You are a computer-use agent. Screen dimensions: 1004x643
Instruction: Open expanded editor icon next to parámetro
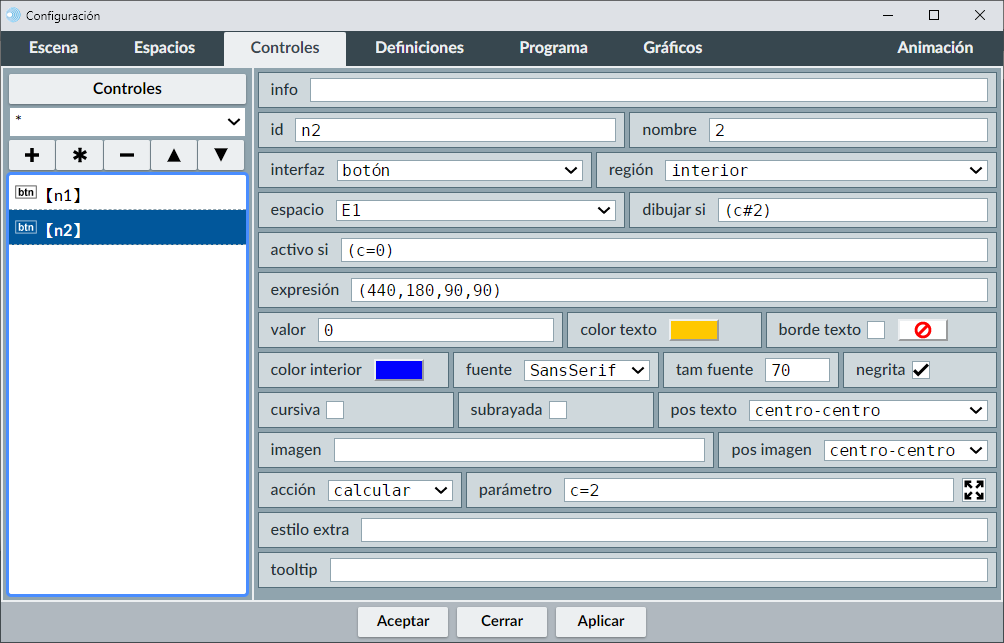974,490
